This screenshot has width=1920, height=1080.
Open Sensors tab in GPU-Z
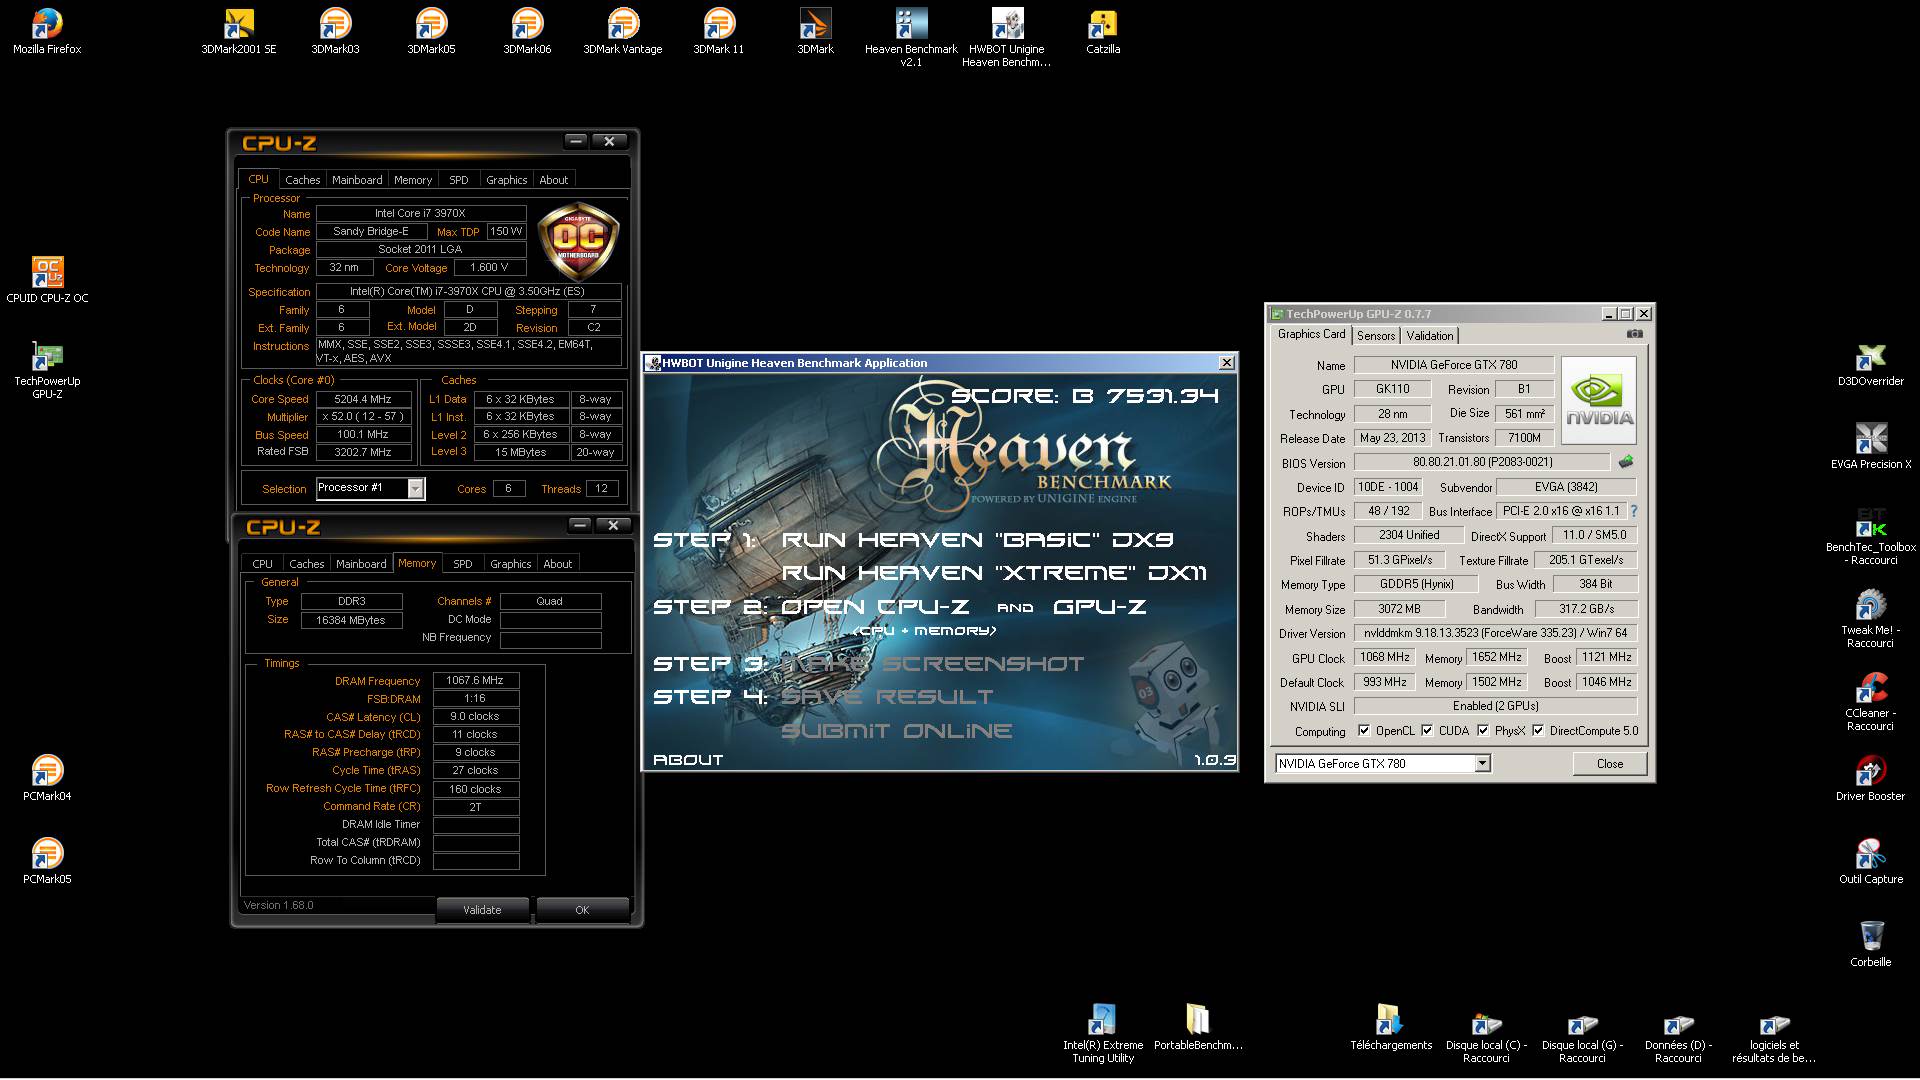coord(1376,336)
